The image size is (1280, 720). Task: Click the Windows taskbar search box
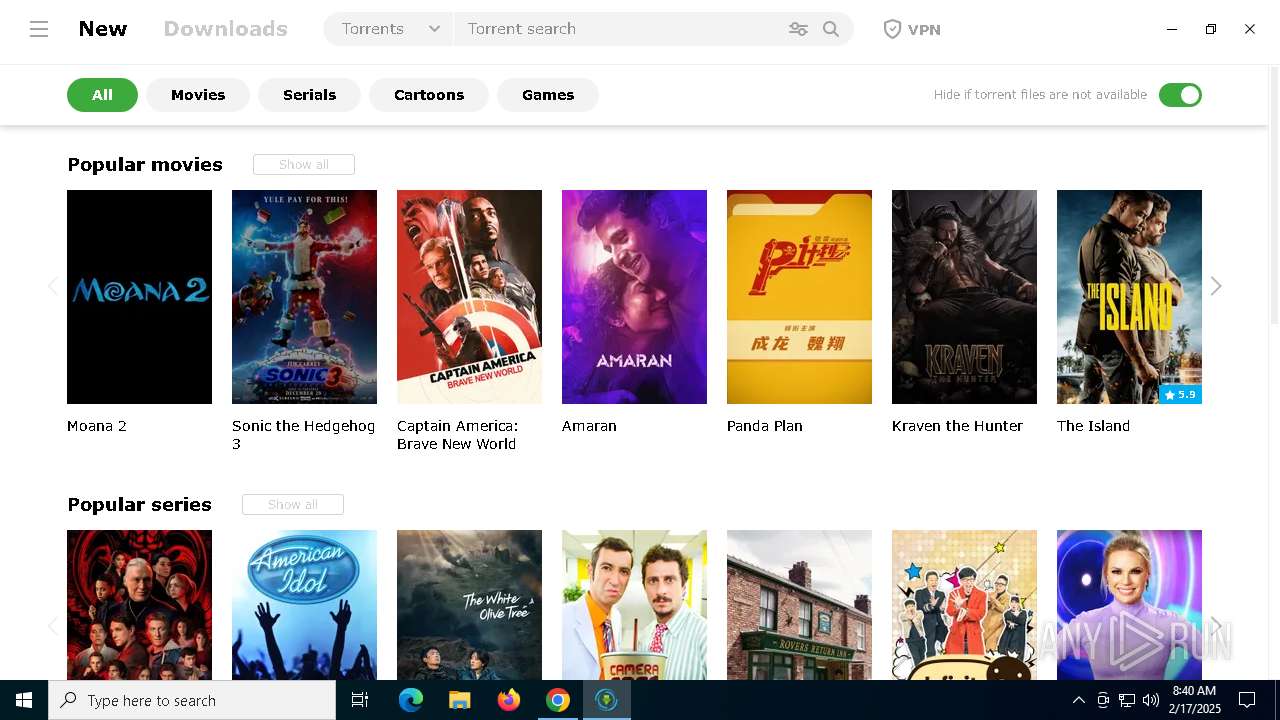[x=192, y=700]
